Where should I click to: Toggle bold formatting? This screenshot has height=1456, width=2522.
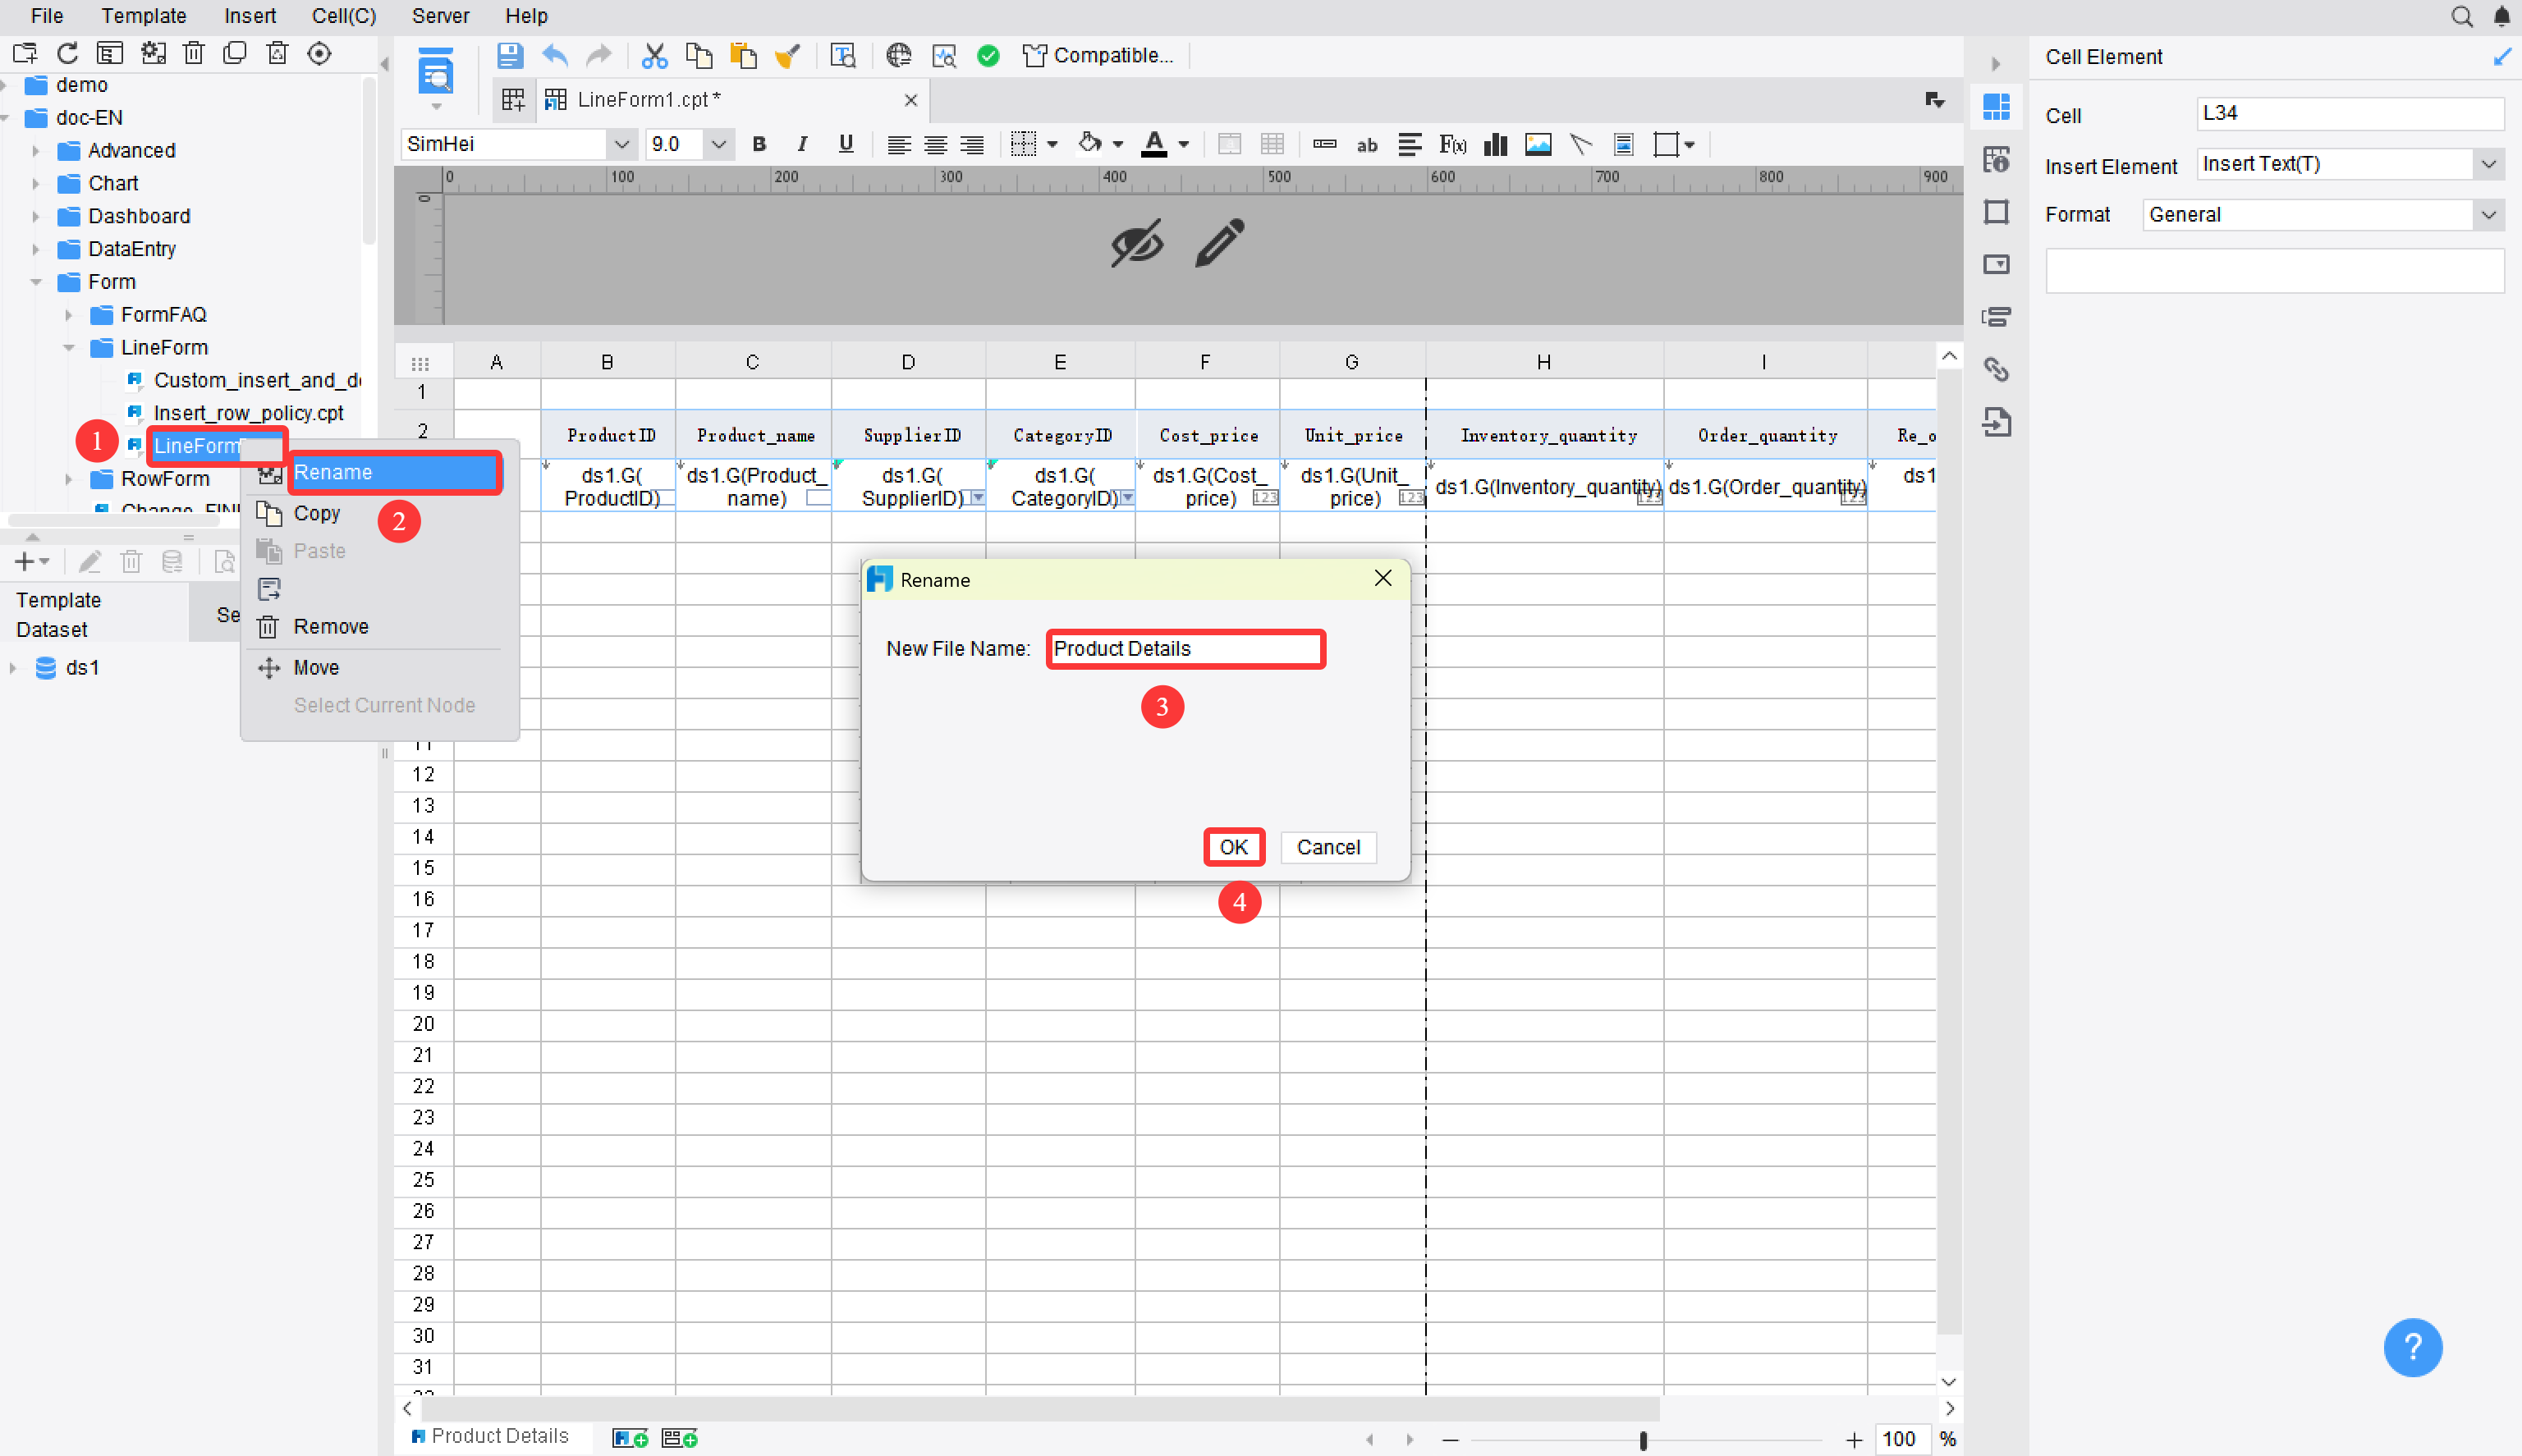[760, 144]
